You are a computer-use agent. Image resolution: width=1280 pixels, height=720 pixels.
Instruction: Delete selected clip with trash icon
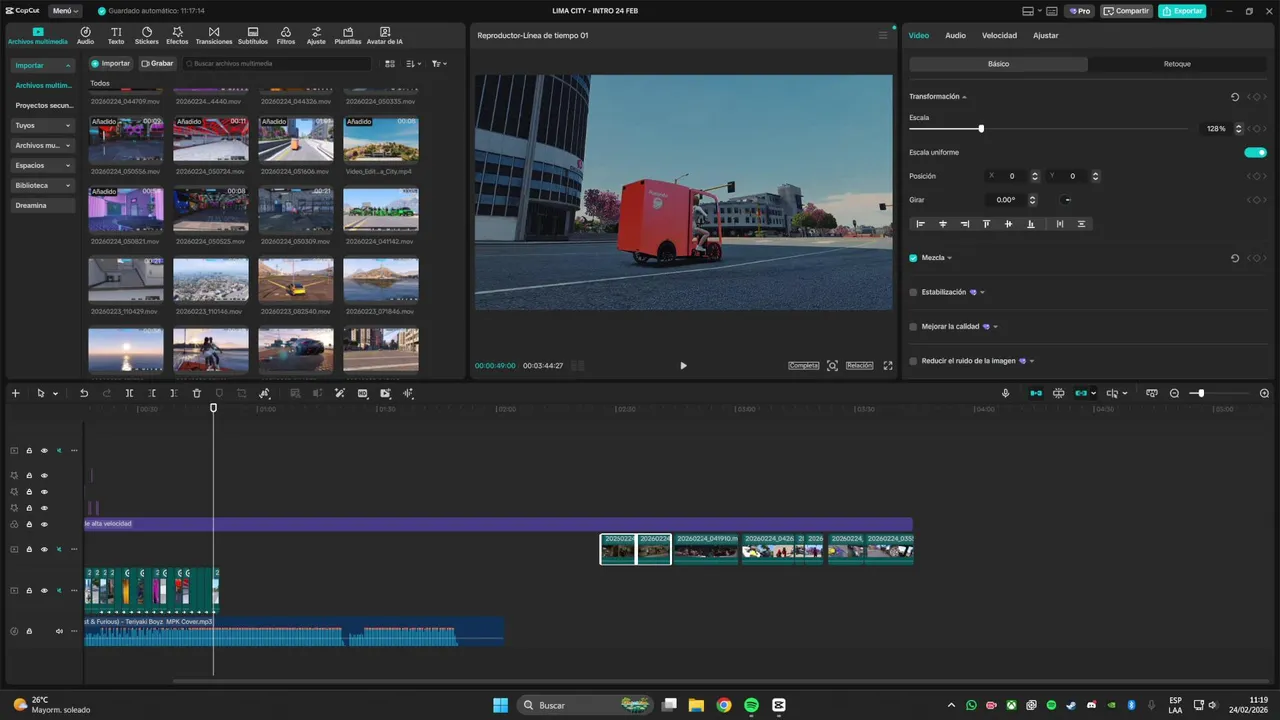tap(197, 394)
